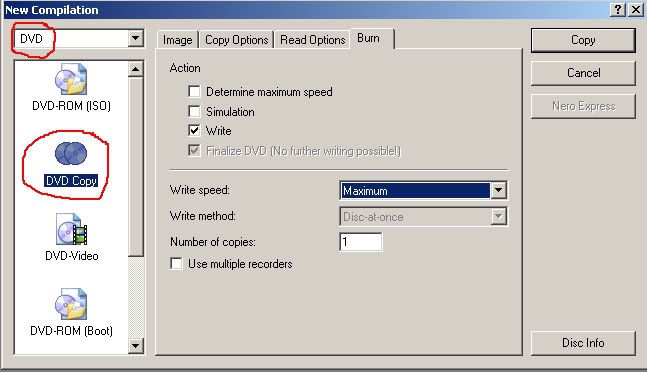Uncheck the Write checkbox
This screenshot has width=647, height=372.
[194, 130]
